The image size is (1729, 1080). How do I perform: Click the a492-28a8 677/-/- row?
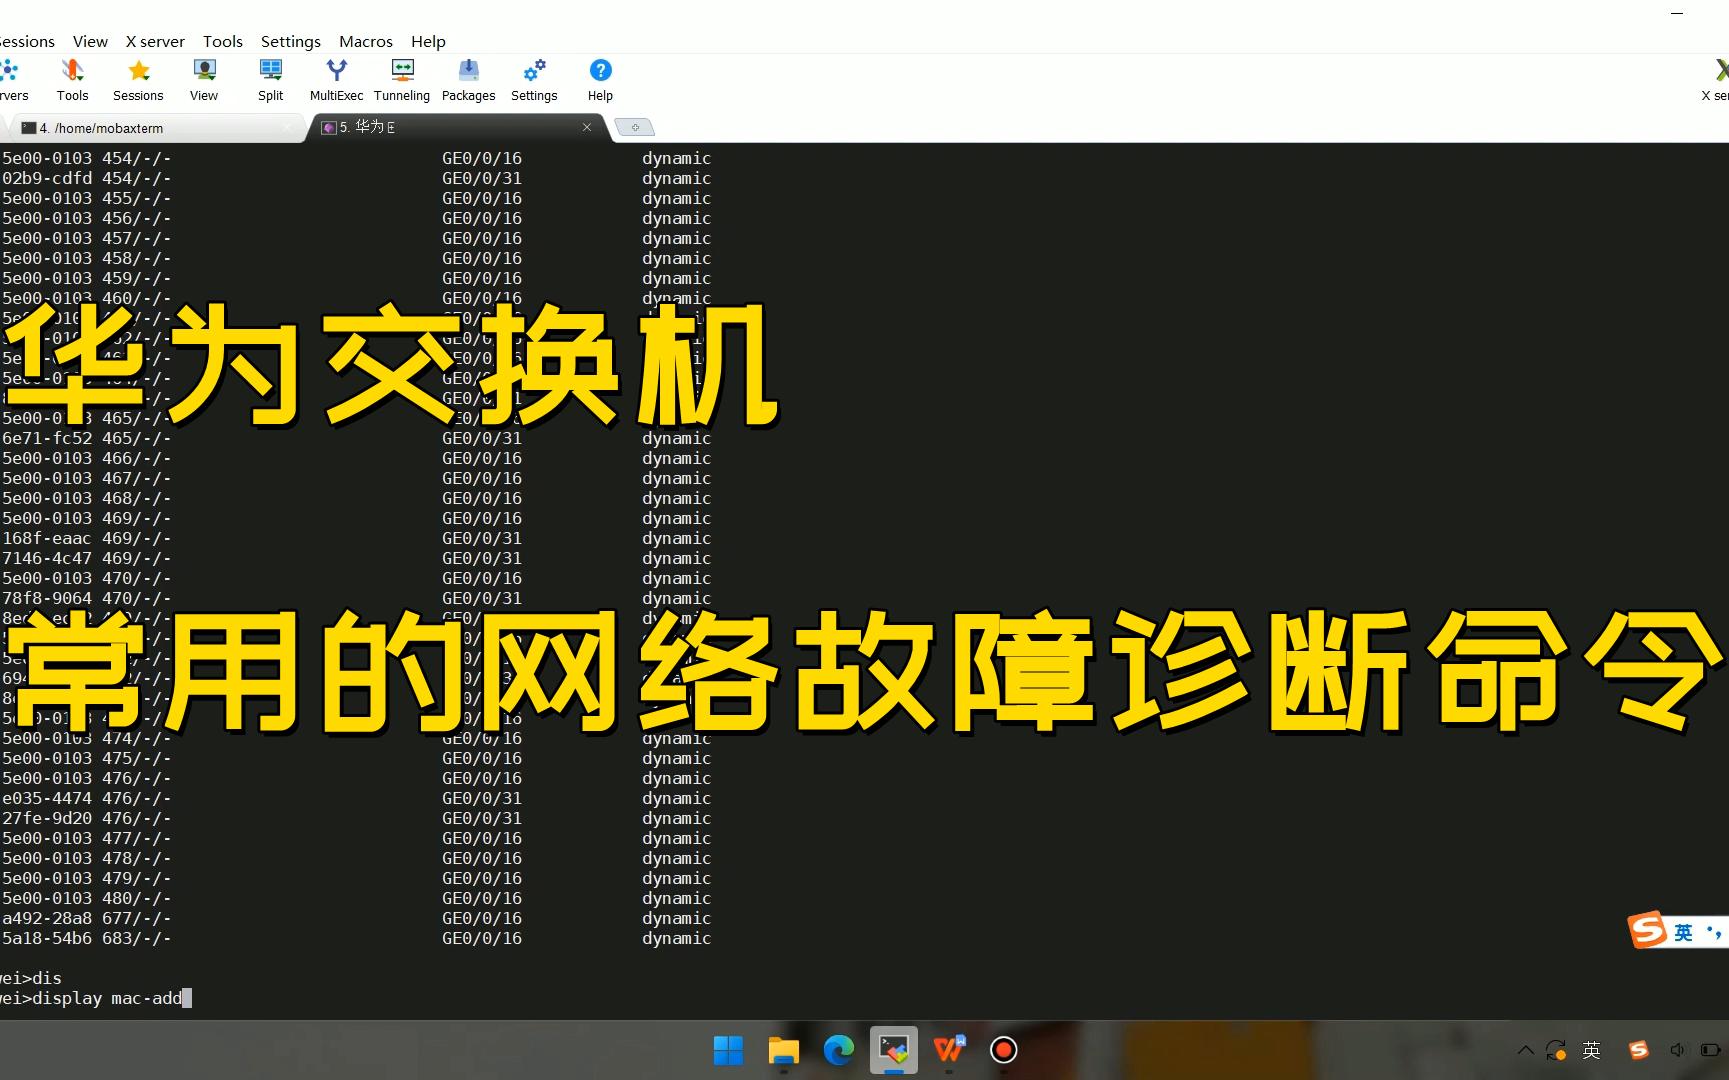click(357, 918)
